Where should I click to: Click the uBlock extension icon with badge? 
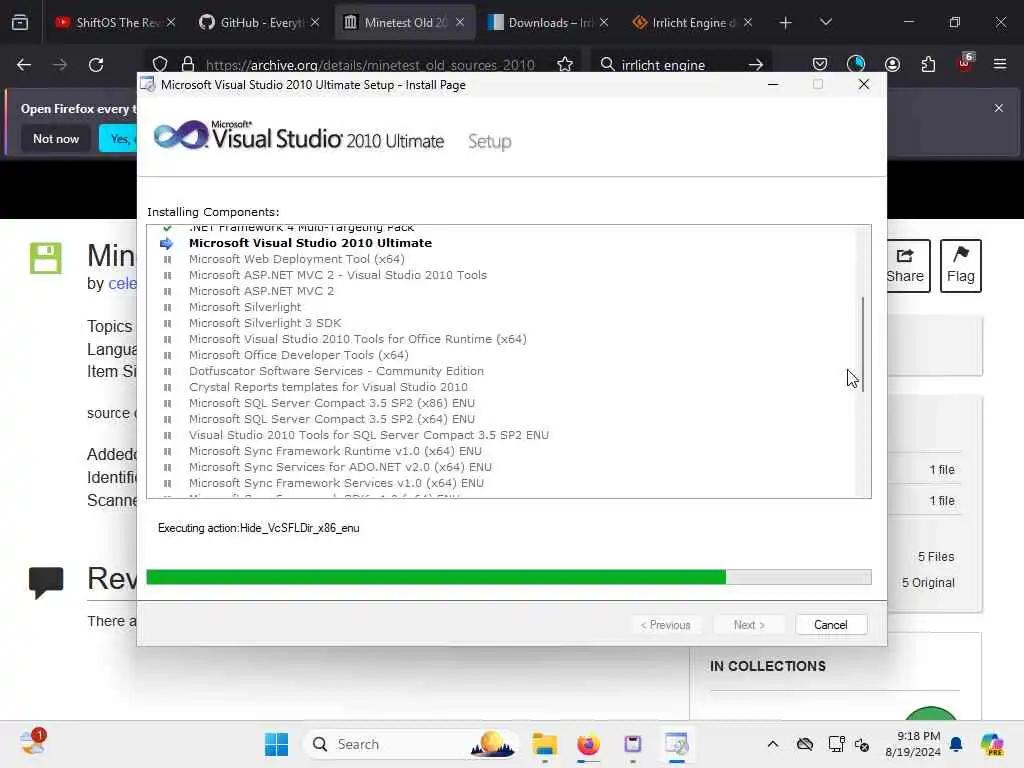tap(965, 63)
